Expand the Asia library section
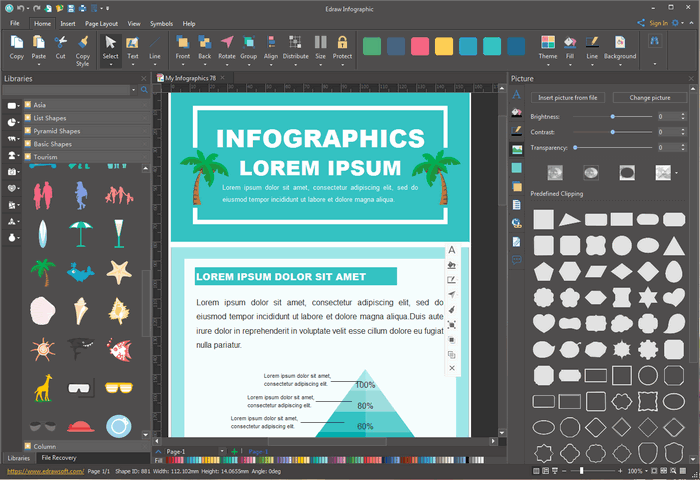 (40, 104)
